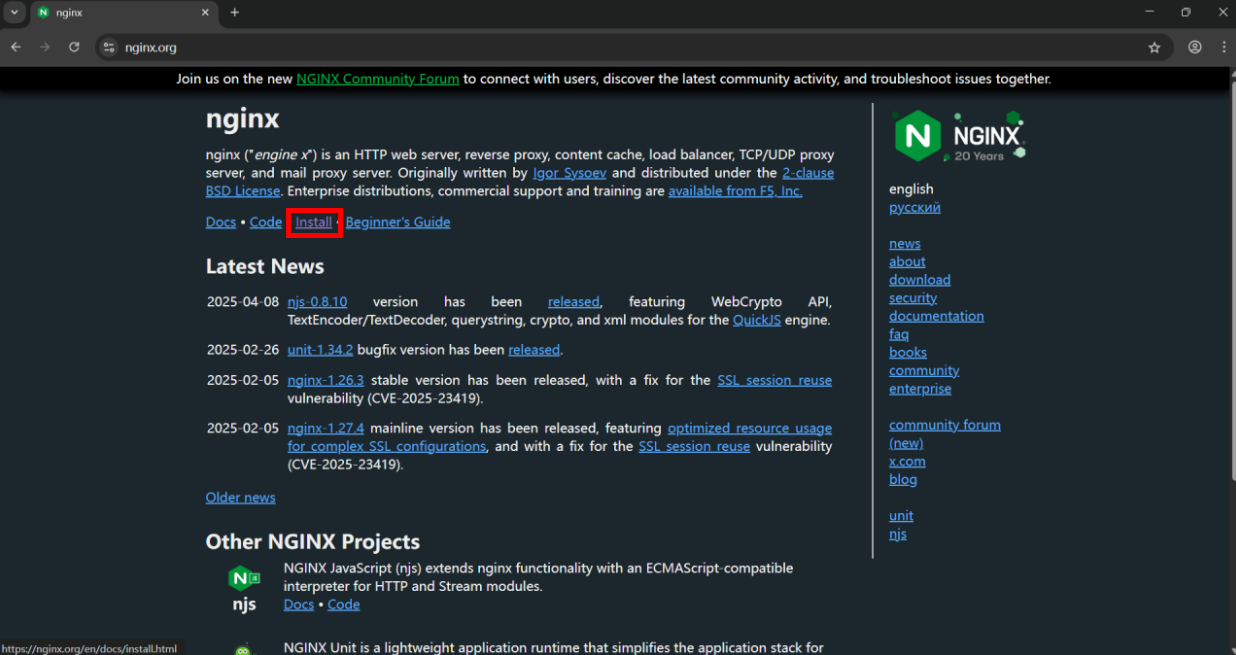This screenshot has height=655, width=1236.
Task: Click the NGINX 20 Years logo
Action: point(959,135)
